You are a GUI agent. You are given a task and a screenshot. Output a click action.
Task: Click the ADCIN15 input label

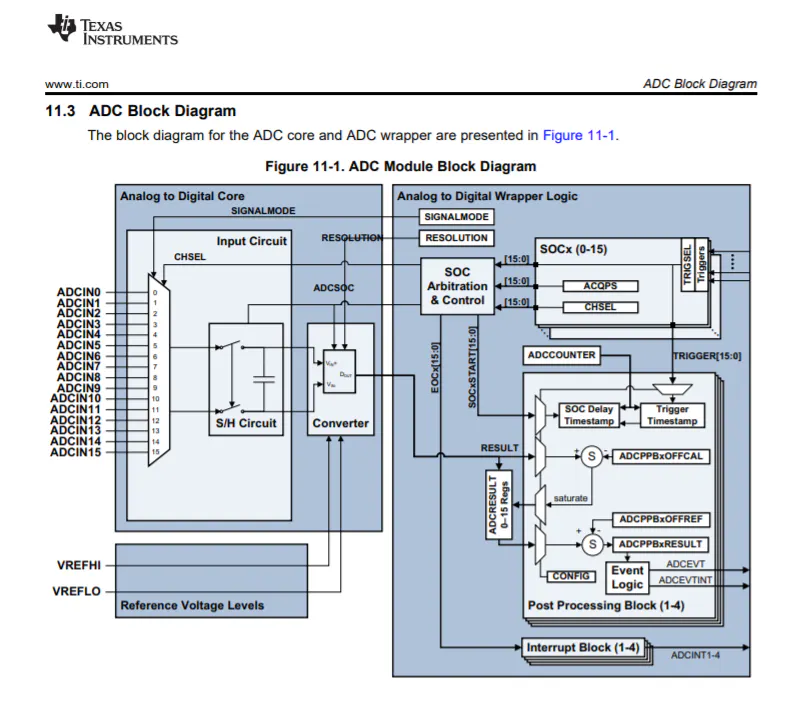tap(76, 452)
